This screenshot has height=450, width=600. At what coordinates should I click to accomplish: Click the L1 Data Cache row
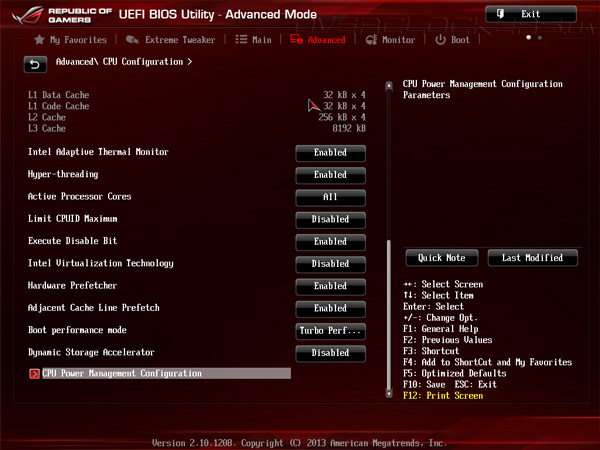click(197, 95)
